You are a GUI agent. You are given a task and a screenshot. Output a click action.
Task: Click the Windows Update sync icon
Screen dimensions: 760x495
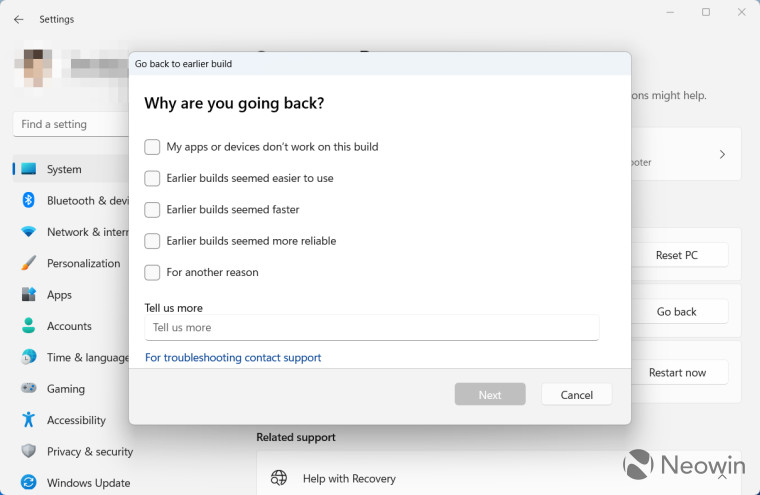[29, 482]
